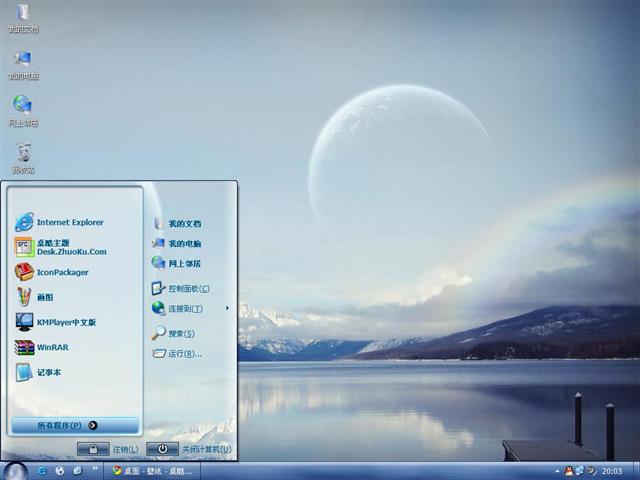
Task: Click the 关闭计算机(U) power button
Action: [x=162, y=449]
